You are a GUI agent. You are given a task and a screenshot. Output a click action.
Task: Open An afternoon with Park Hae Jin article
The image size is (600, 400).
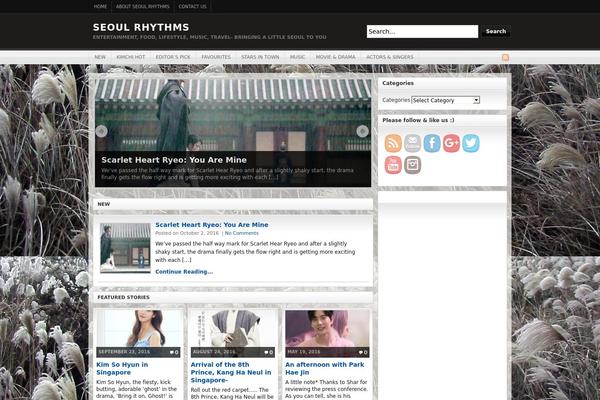point(324,369)
